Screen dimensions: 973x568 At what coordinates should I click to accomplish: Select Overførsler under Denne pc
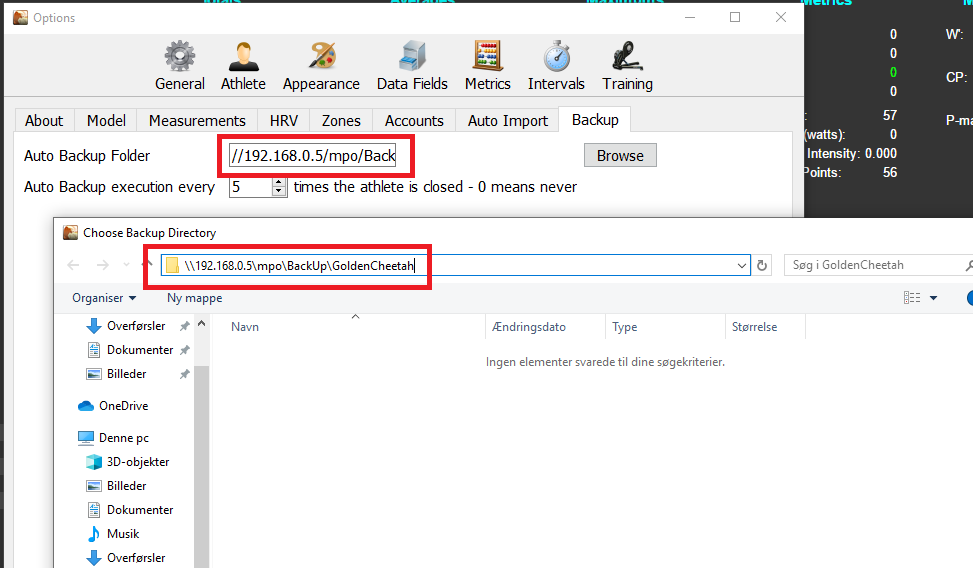click(136, 557)
